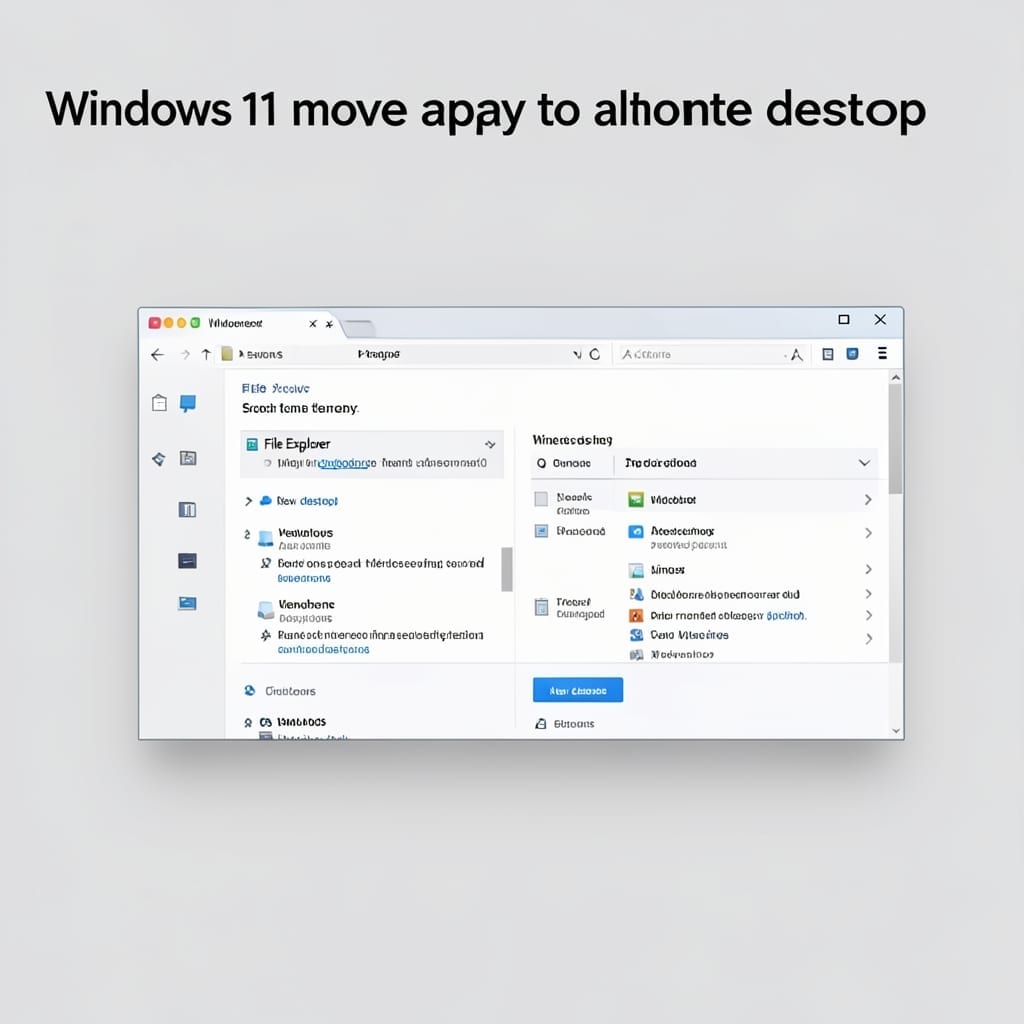Switch to the Widoeneor tab
Image resolution: width=1024 pixels, height=1024 pixels.
235,323
